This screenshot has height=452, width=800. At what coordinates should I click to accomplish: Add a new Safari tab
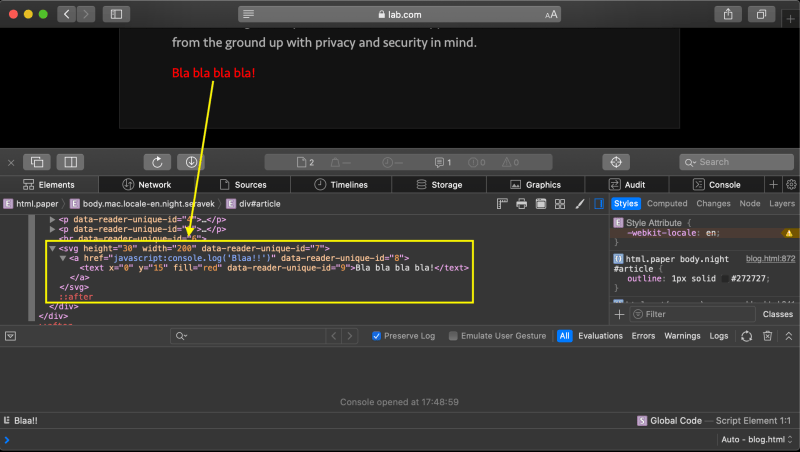(790, 19)
